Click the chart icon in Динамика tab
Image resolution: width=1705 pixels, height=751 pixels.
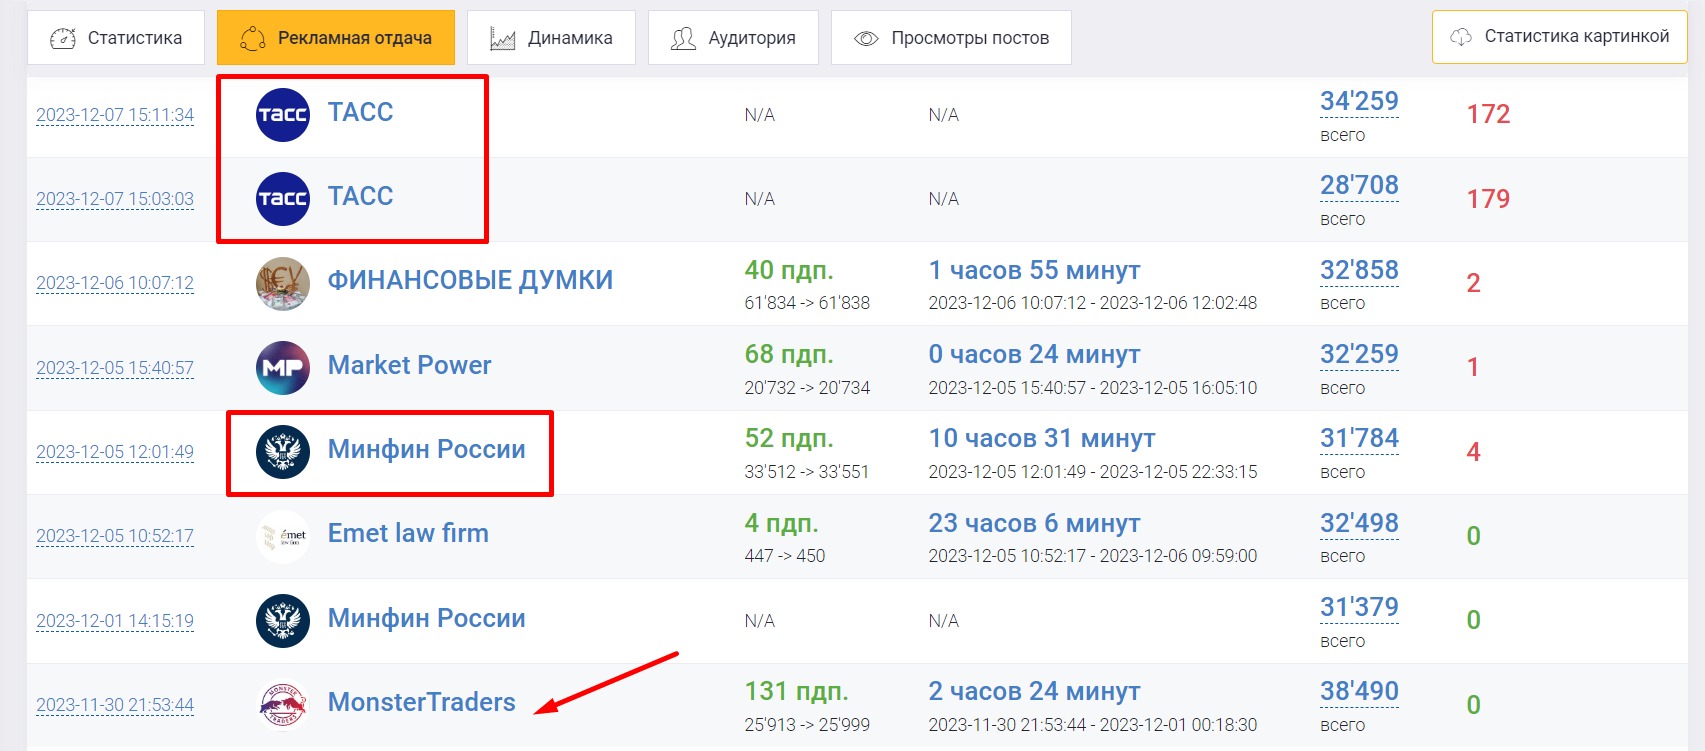coord(502,39)
